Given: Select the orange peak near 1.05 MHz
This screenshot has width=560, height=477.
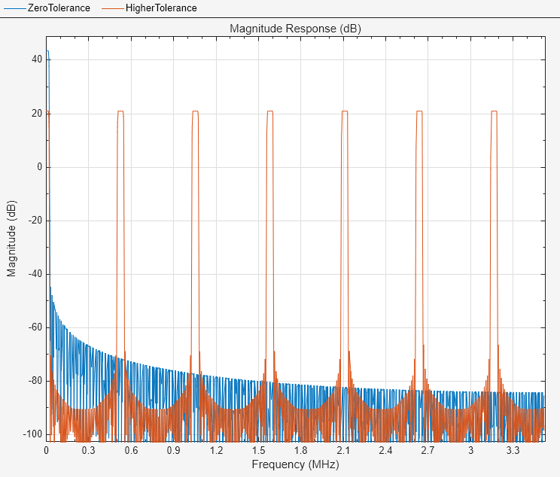Looking at the screenshot, I should click(195, 111).
